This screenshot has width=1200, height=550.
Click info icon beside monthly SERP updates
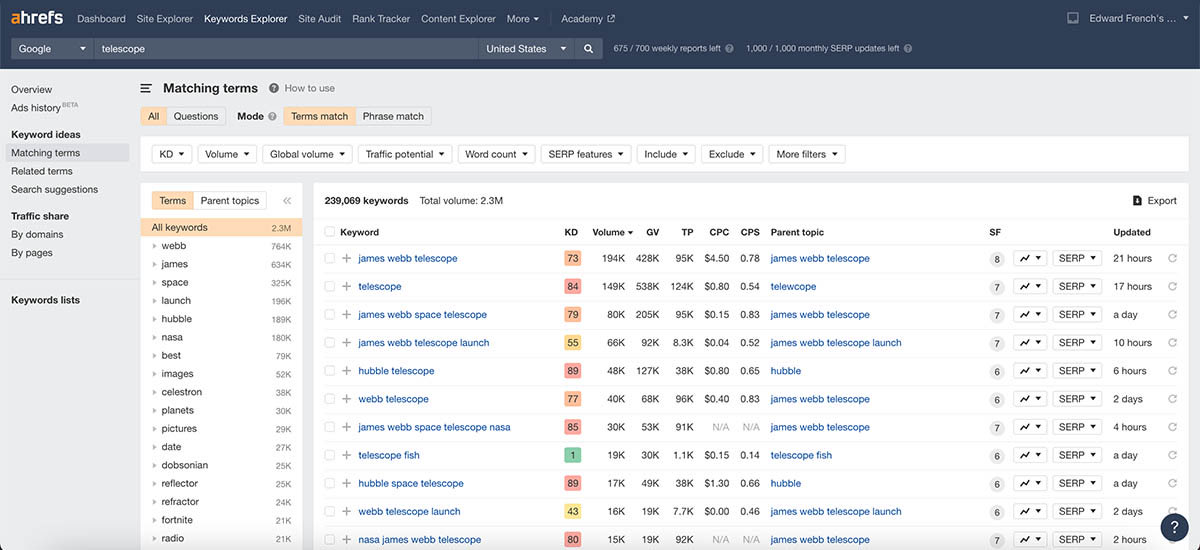907,48
